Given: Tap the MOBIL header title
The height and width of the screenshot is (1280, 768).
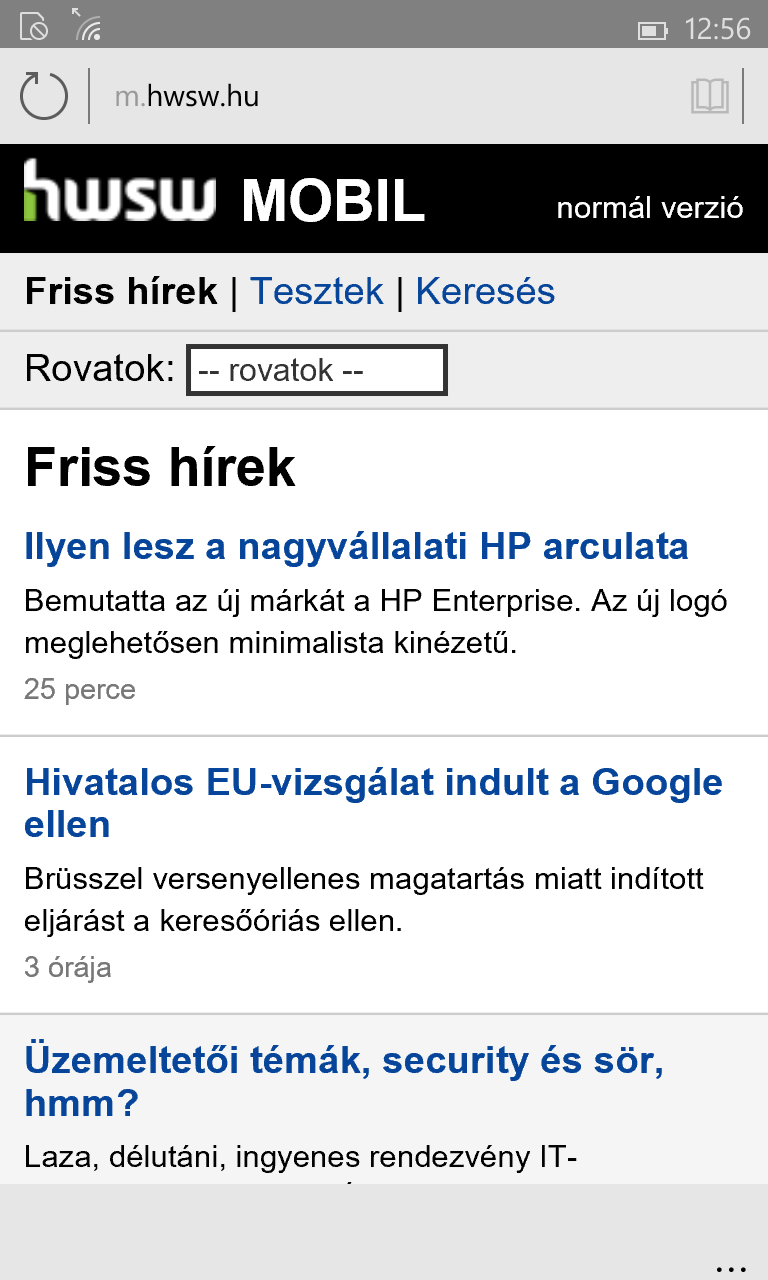Looking at the screenshot, I should pyautogui.click(x=333, y=201).
